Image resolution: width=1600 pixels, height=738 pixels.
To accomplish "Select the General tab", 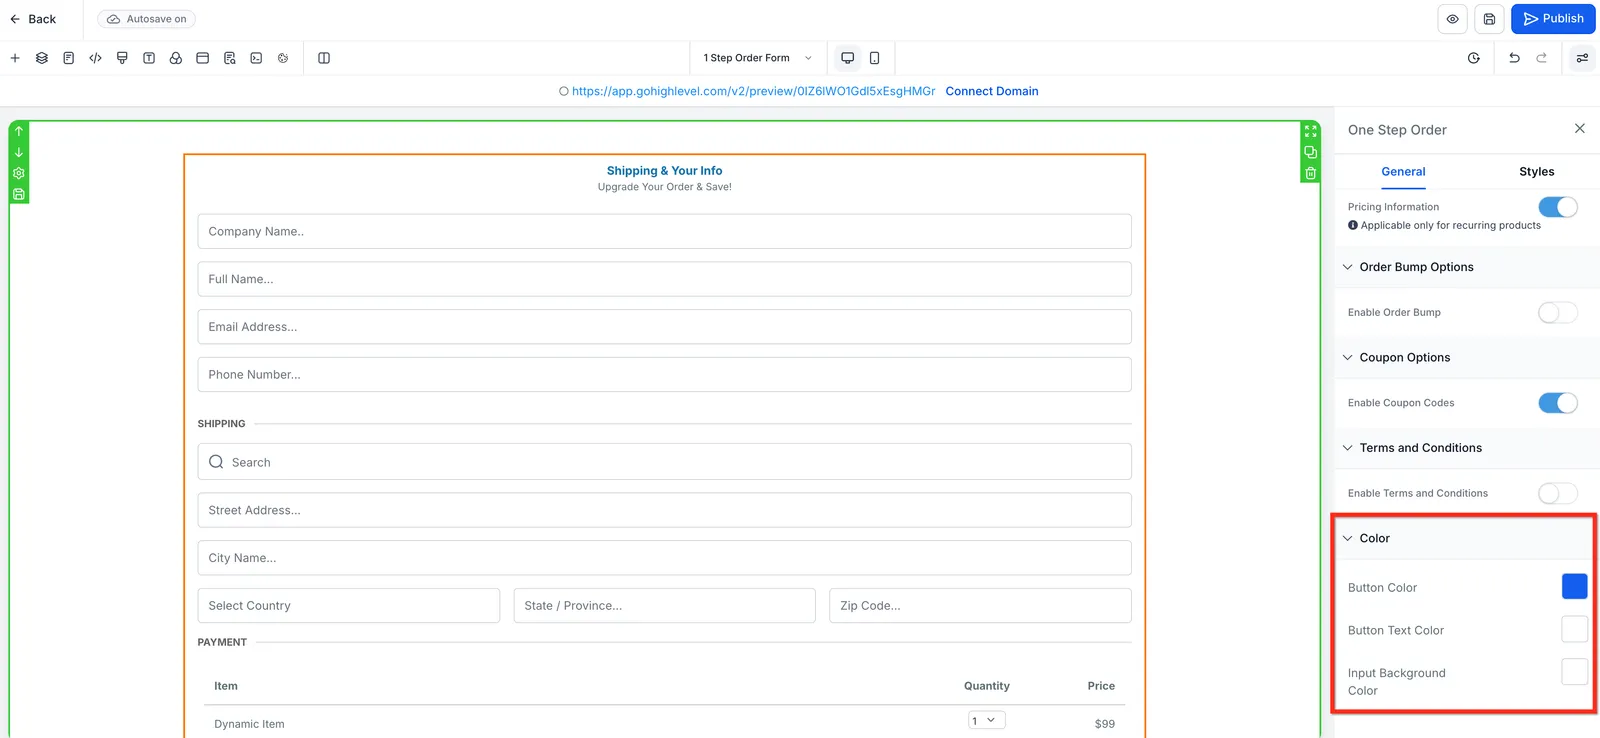I will pos(1403,172).
